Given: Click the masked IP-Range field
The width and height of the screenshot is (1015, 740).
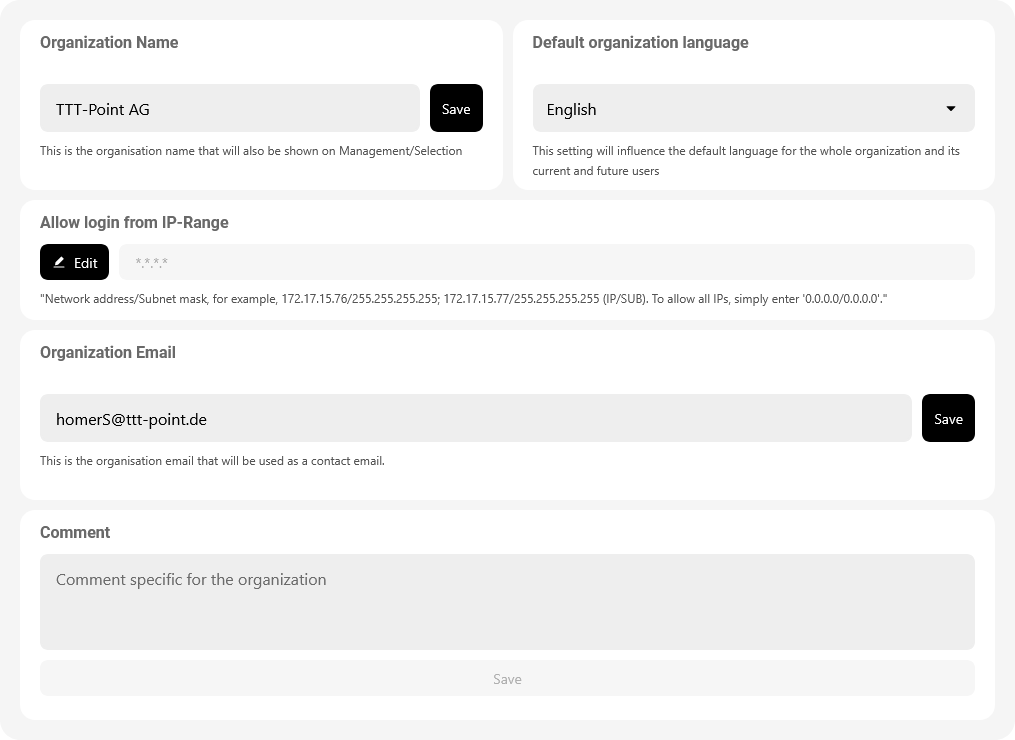Looking at the screenshot, I should tap(546, 262).
